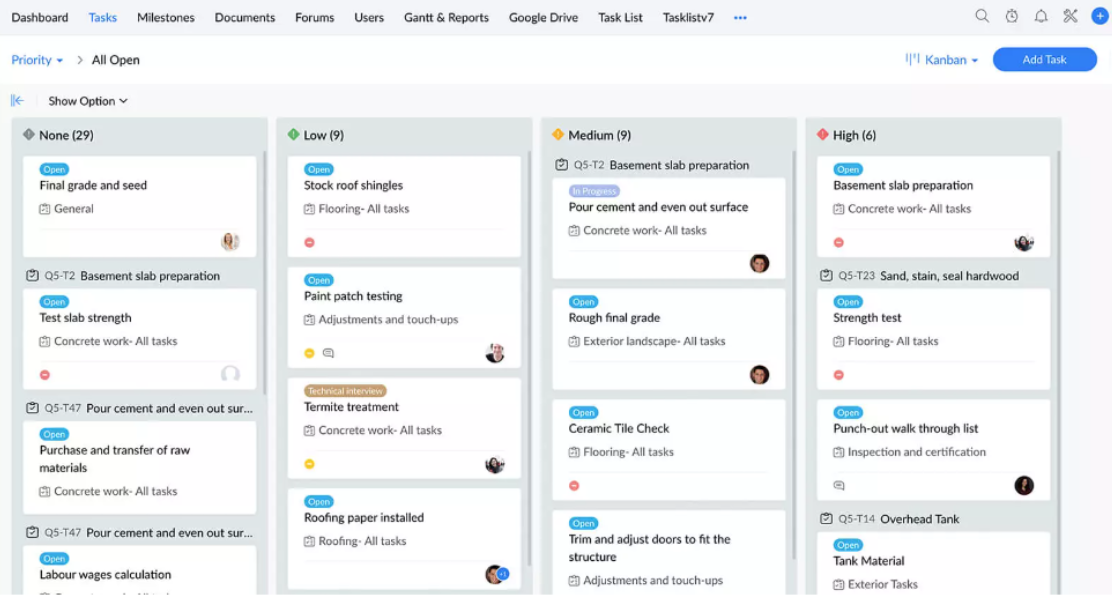Open comment icon on Paint patch testing

coord(328,353)
